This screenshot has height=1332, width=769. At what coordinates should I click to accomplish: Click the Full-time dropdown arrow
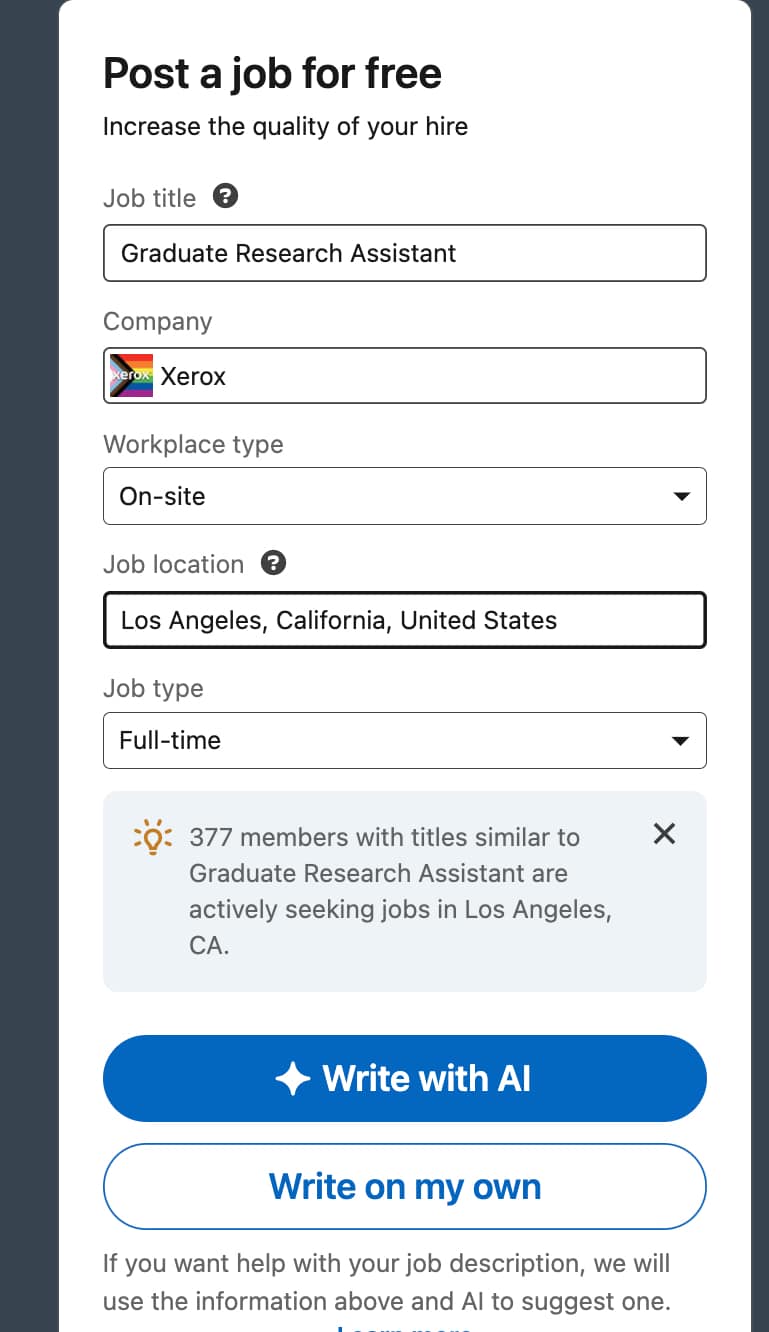coord(681,740)
